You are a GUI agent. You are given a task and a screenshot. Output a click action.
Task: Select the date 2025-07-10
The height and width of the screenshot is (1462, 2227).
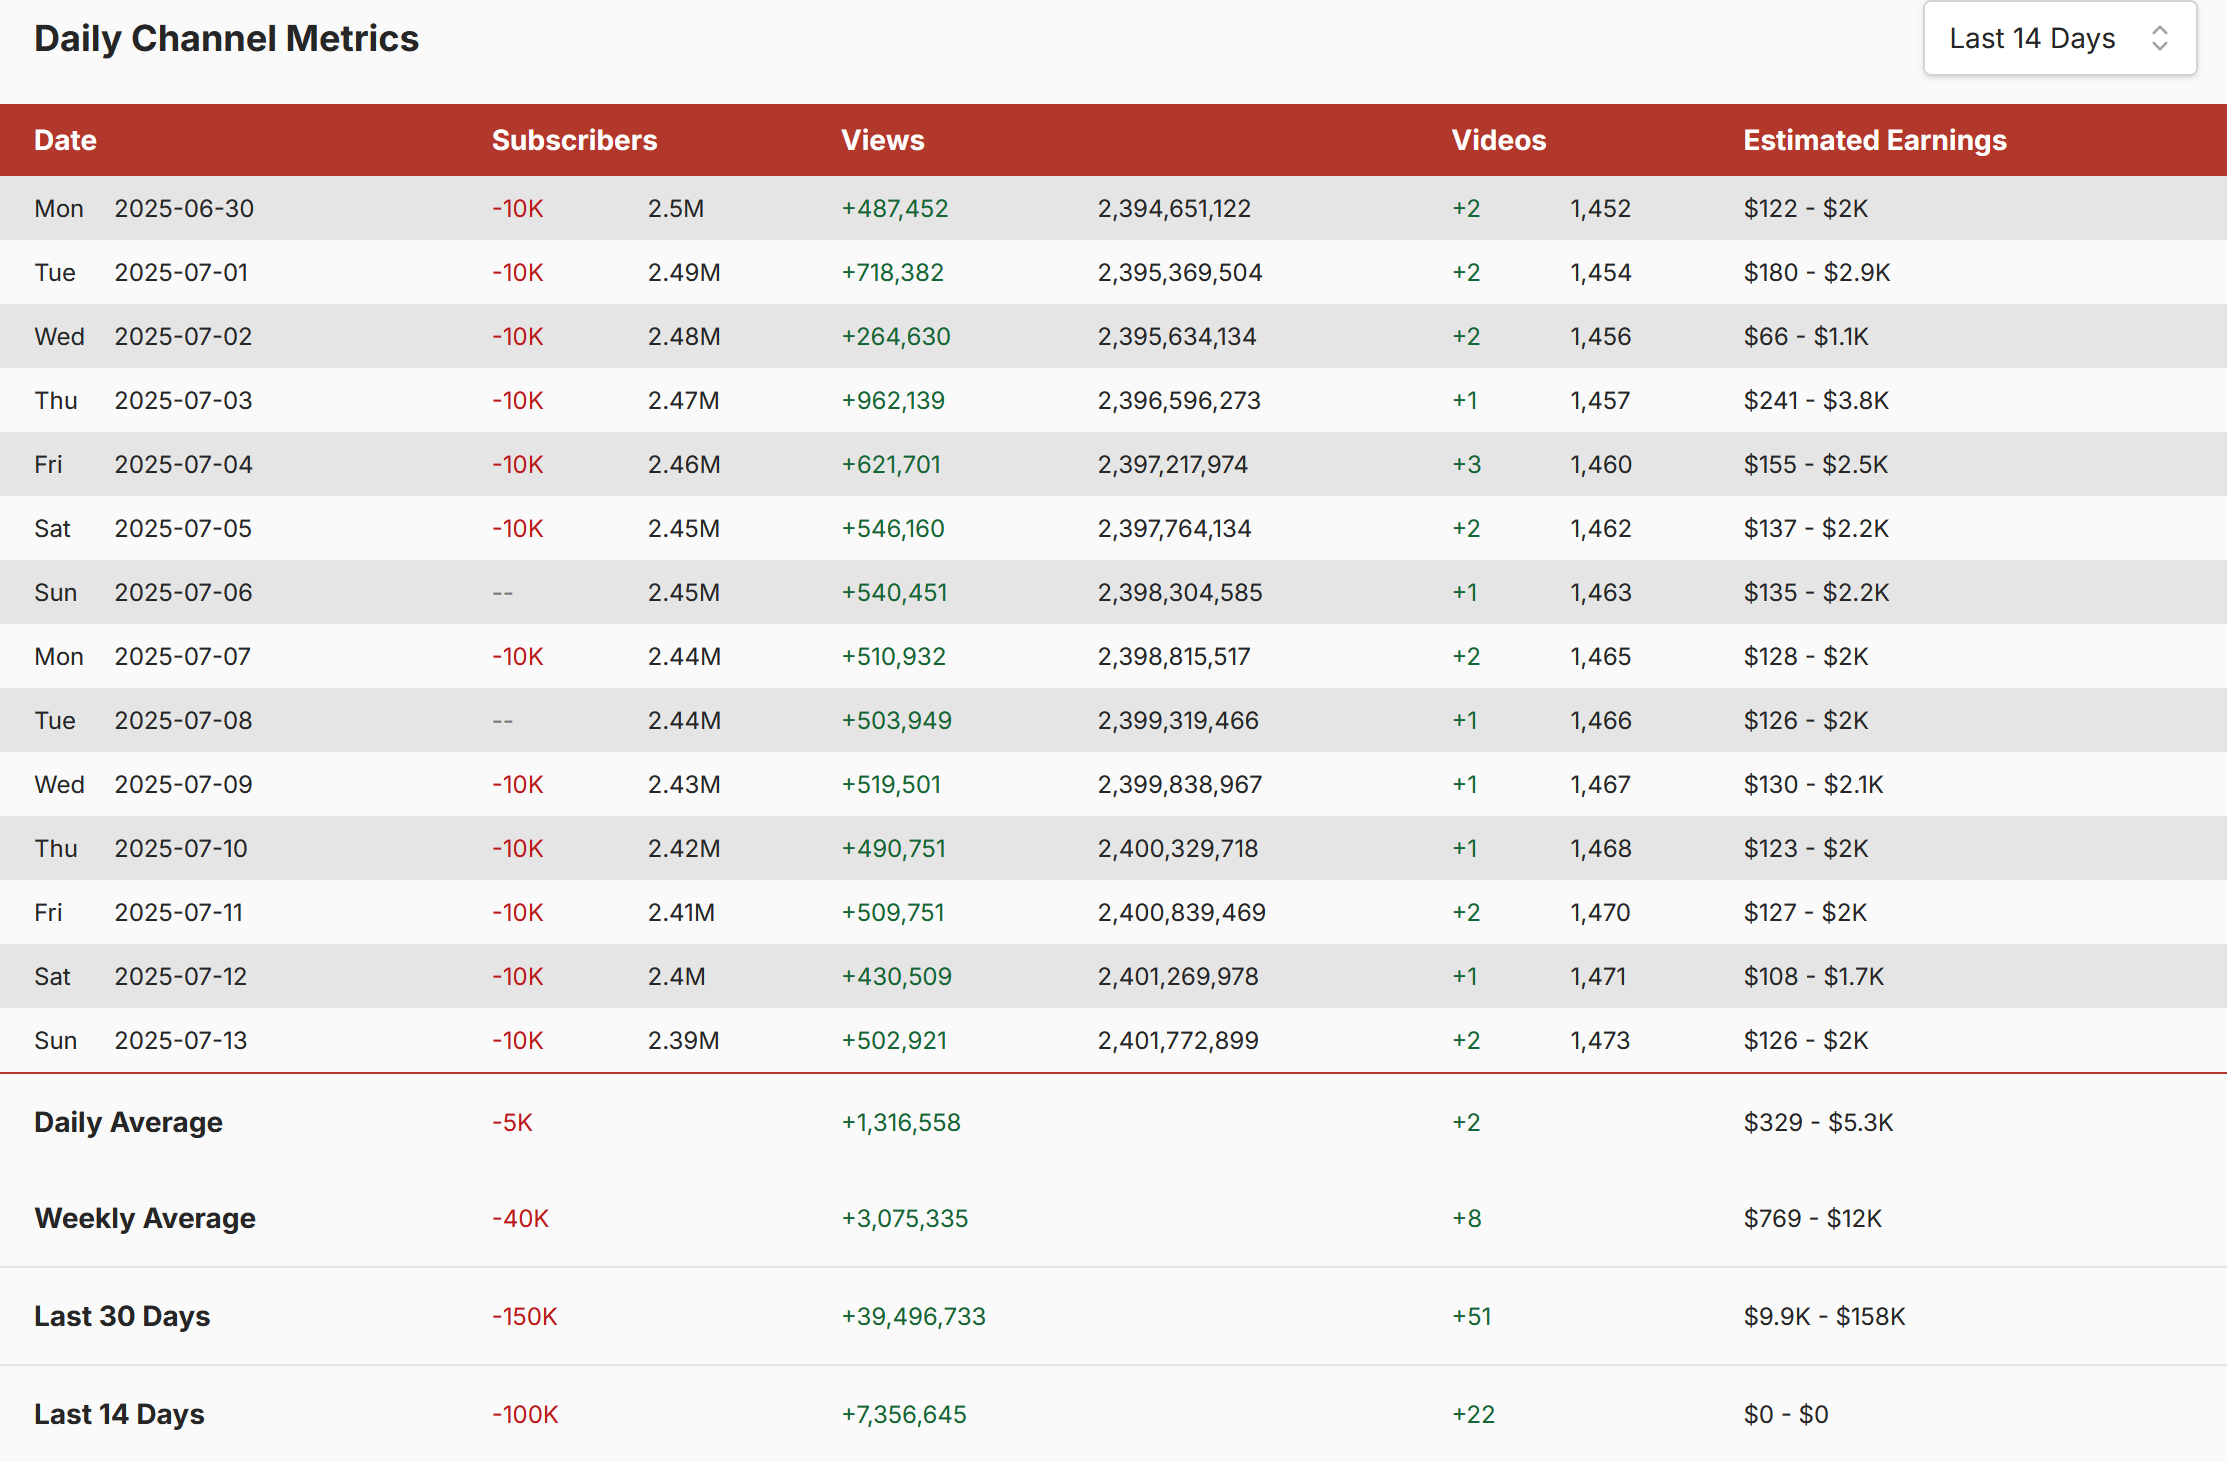[180, 848]
